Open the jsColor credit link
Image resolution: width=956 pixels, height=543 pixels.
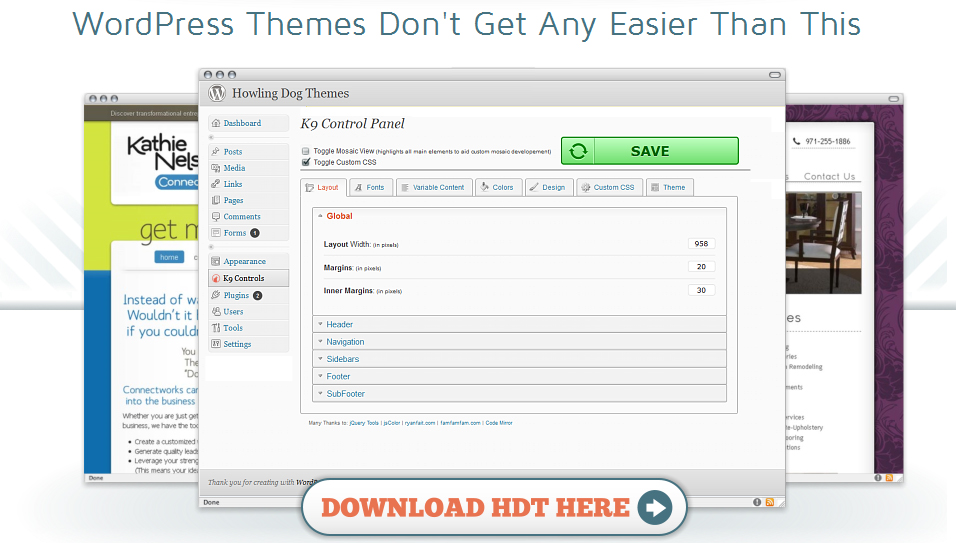coord(391,423)
